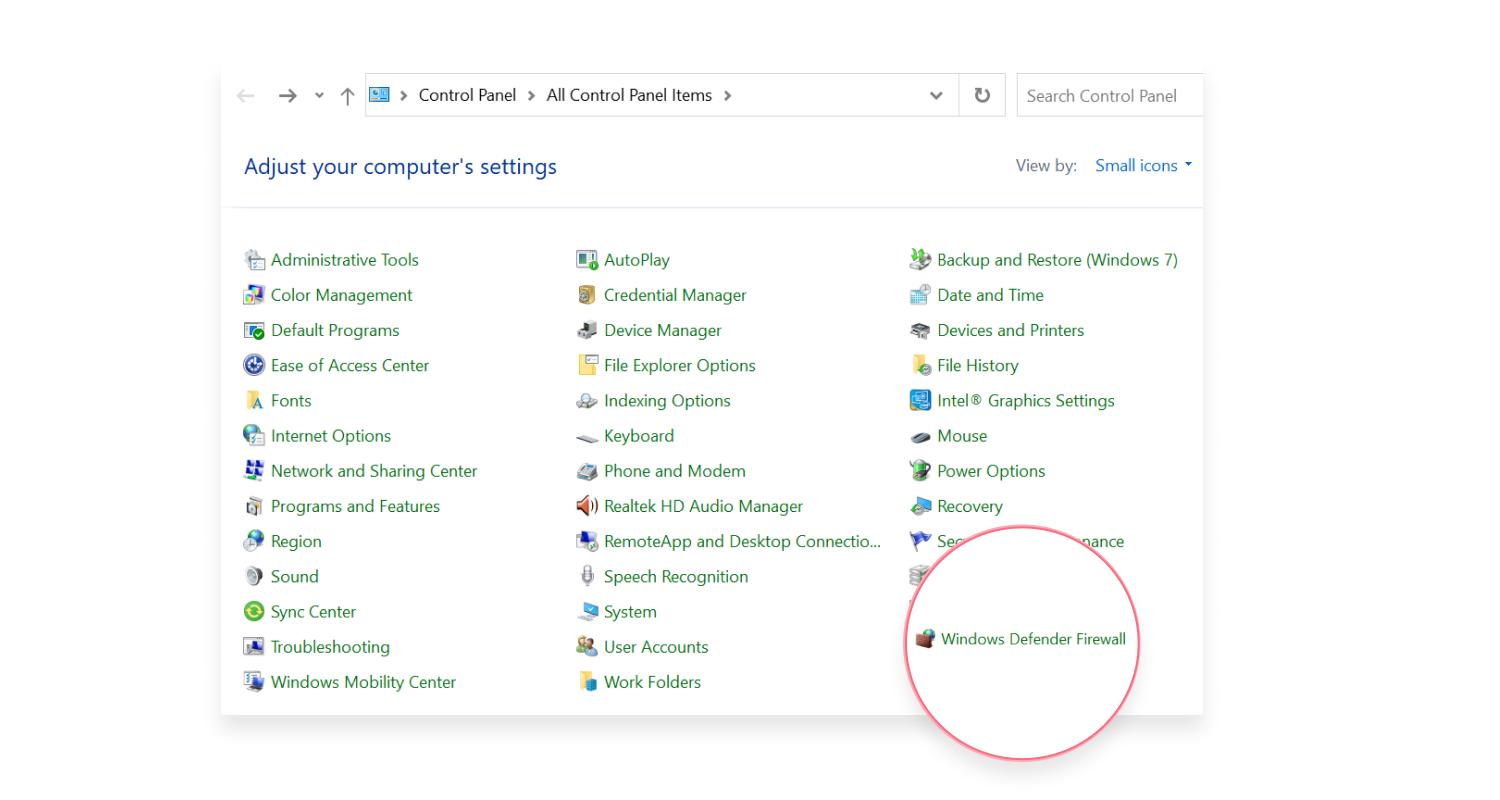Viewport: 1500px width, 800px height.
Task: Click the Keyboard icon
Action: click(x=587, y=437)
